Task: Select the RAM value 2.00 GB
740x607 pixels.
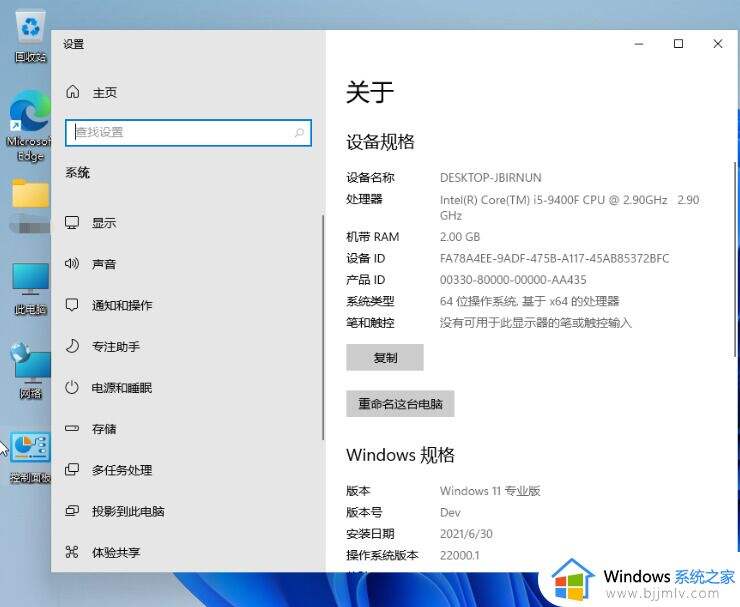Action: [x=460, y=237]
